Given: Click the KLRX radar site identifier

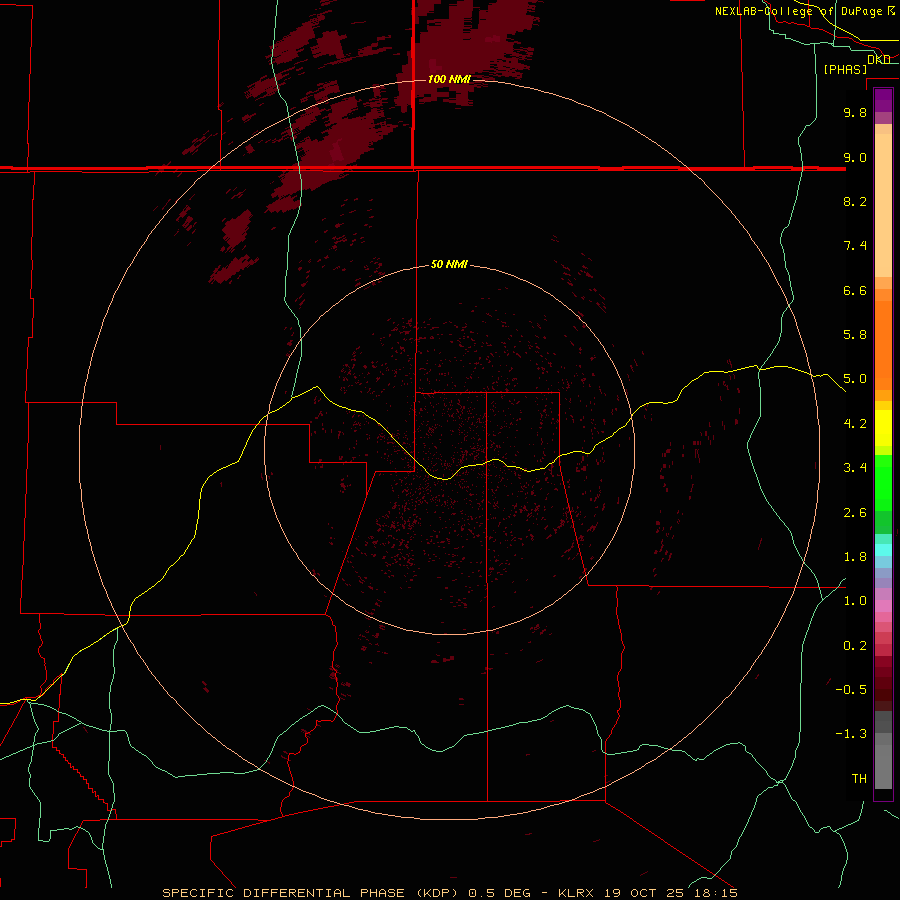Looking at the screenshot, I should pos(576,893).
